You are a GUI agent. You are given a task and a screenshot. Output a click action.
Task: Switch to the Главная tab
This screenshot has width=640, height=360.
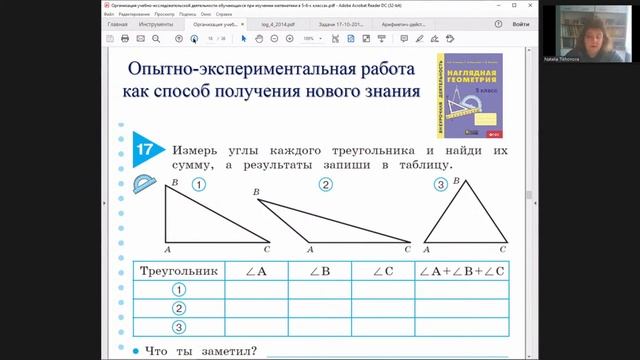coord(118,24)
